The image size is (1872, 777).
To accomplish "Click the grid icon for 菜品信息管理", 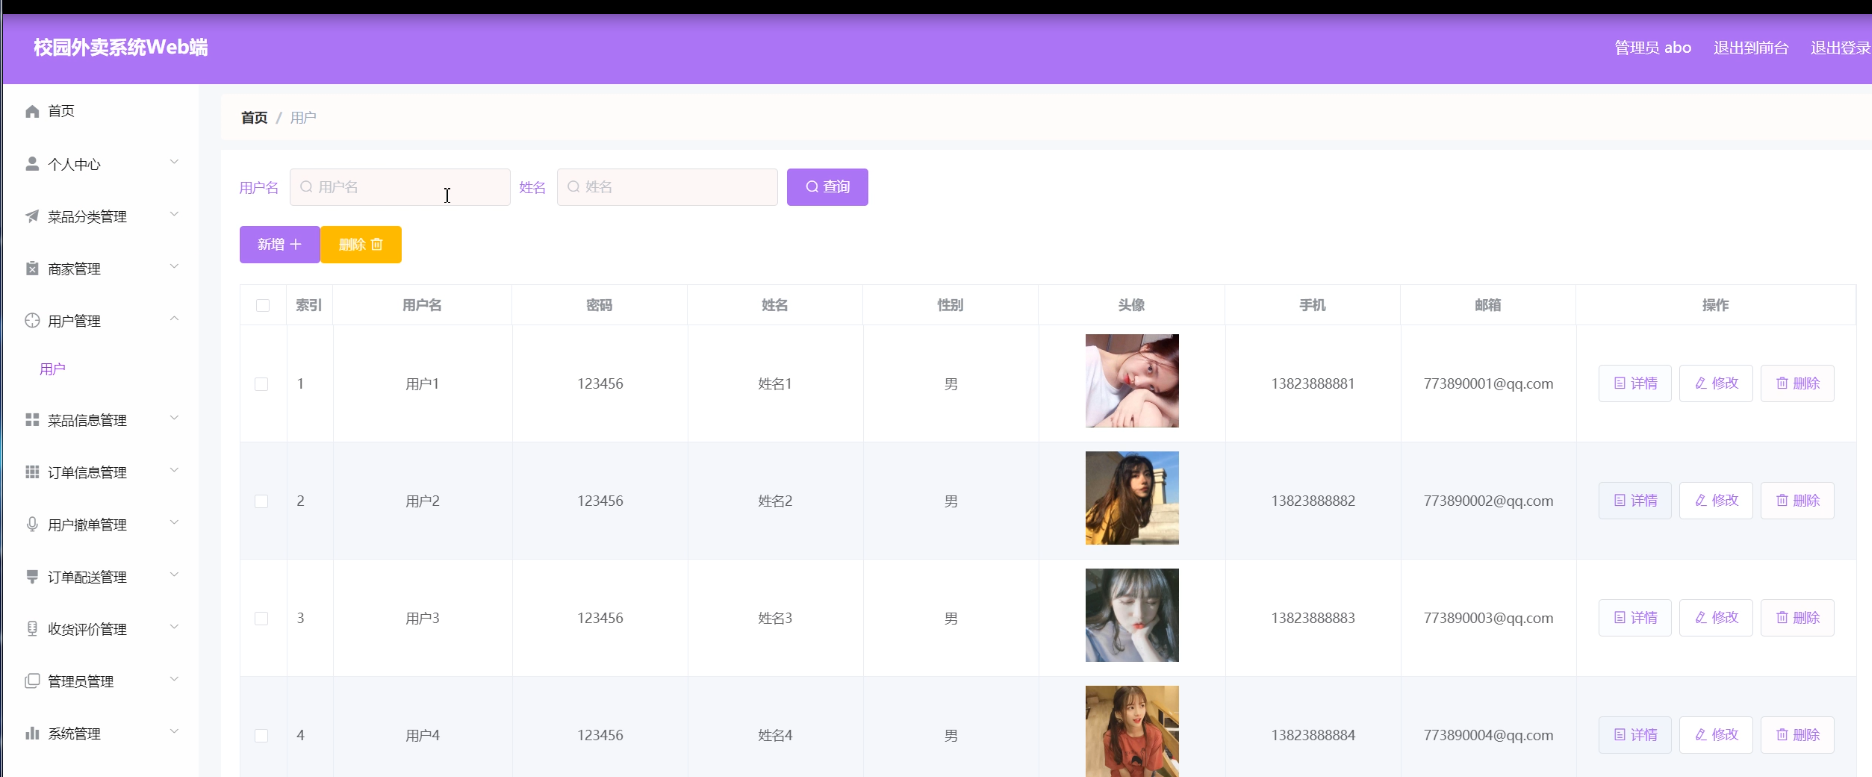I will 32,420.
